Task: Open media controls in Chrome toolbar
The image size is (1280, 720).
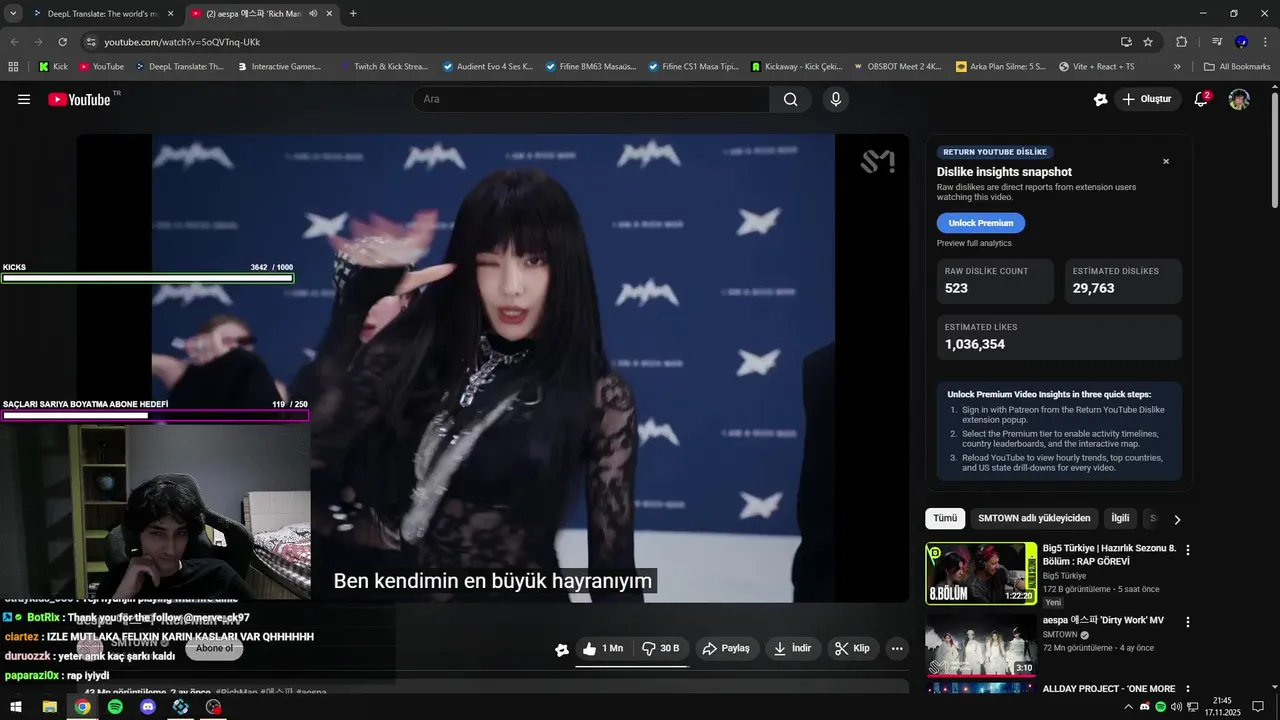Action: (1217, 42)
